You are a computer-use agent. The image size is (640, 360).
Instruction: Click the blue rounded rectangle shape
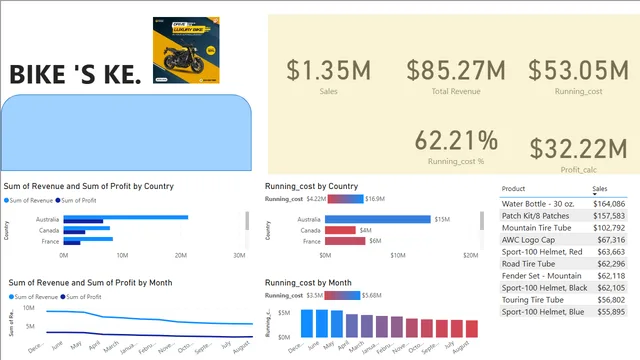pos(127,132)
